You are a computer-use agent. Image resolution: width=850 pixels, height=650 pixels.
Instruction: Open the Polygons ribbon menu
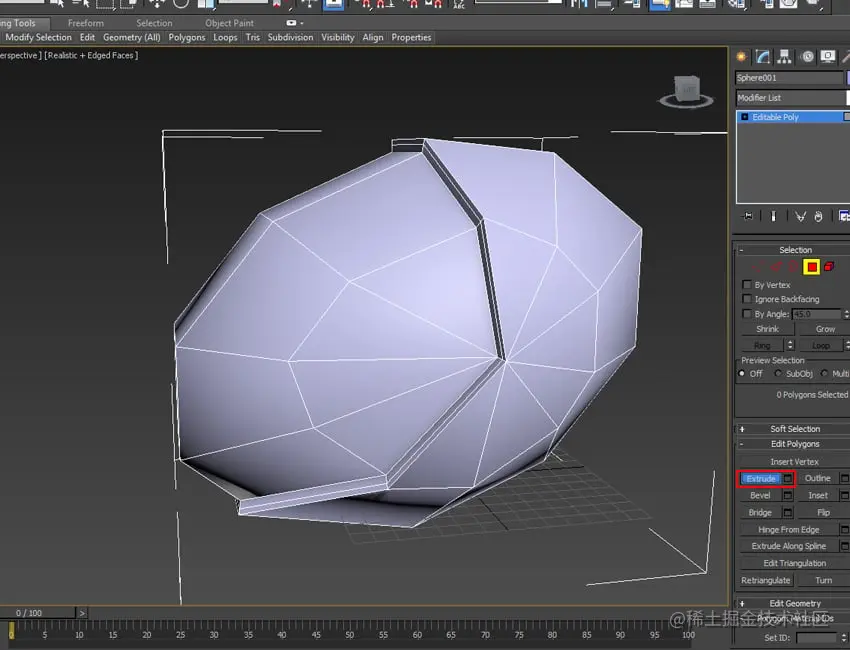tap(187, 38)
